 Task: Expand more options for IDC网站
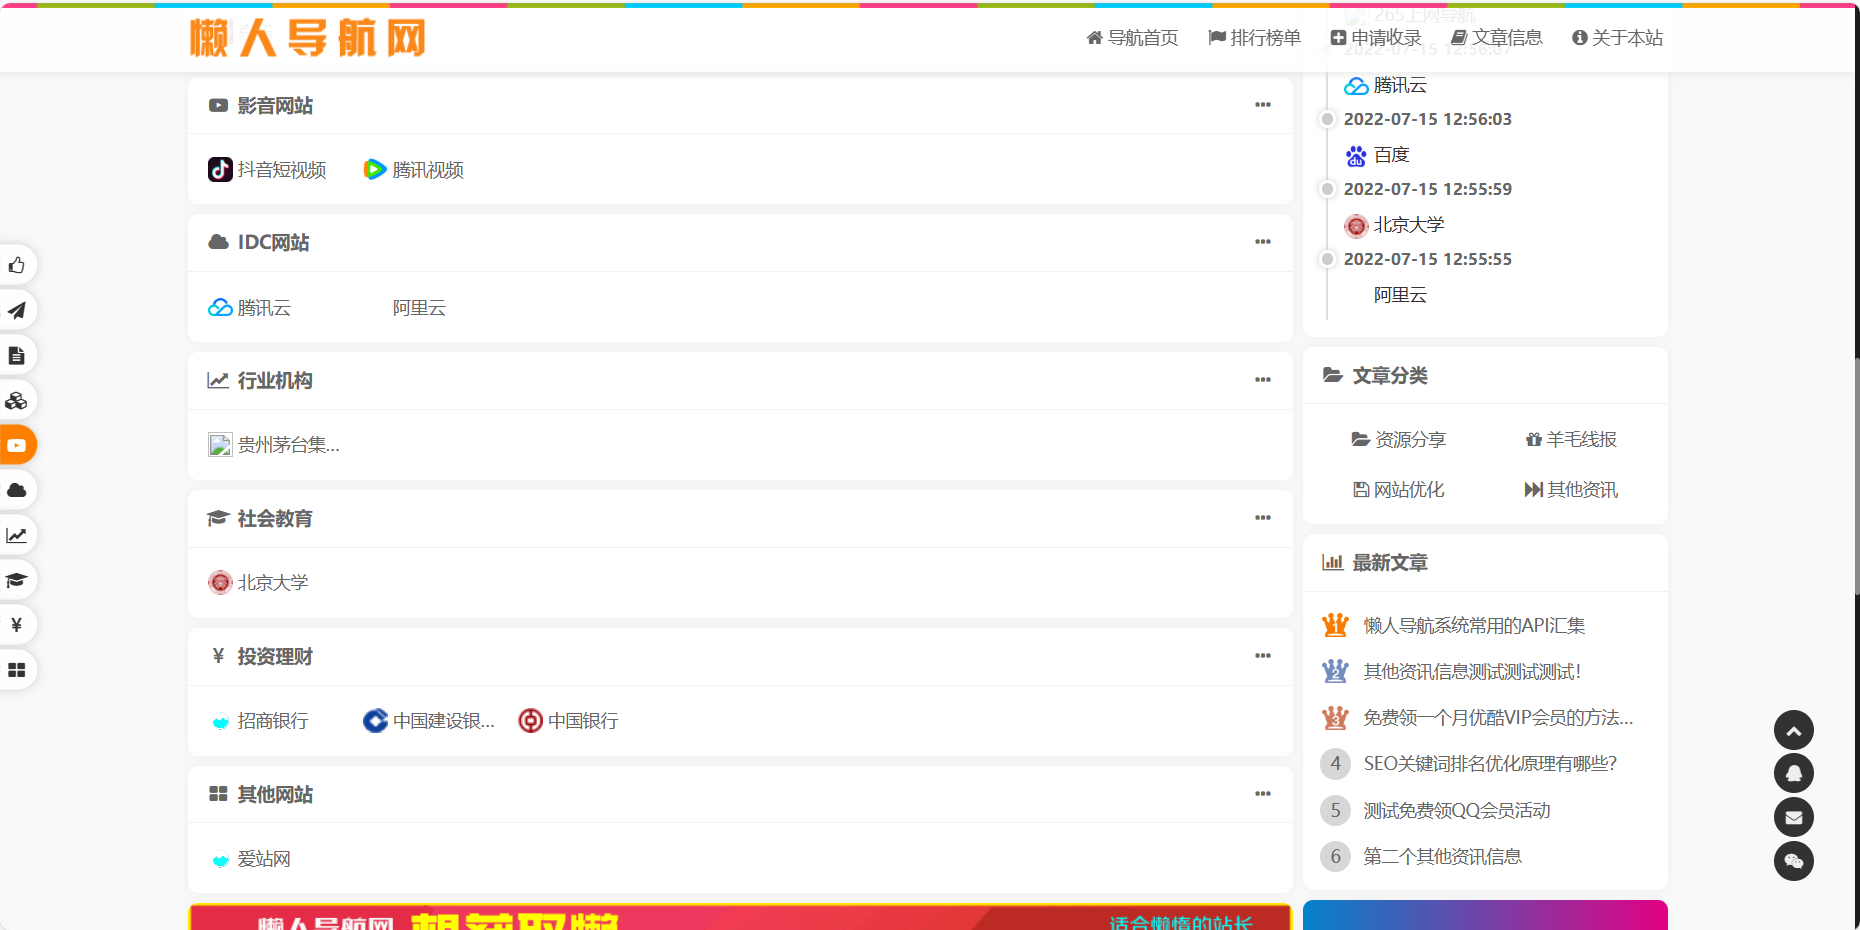point(1263,242)
